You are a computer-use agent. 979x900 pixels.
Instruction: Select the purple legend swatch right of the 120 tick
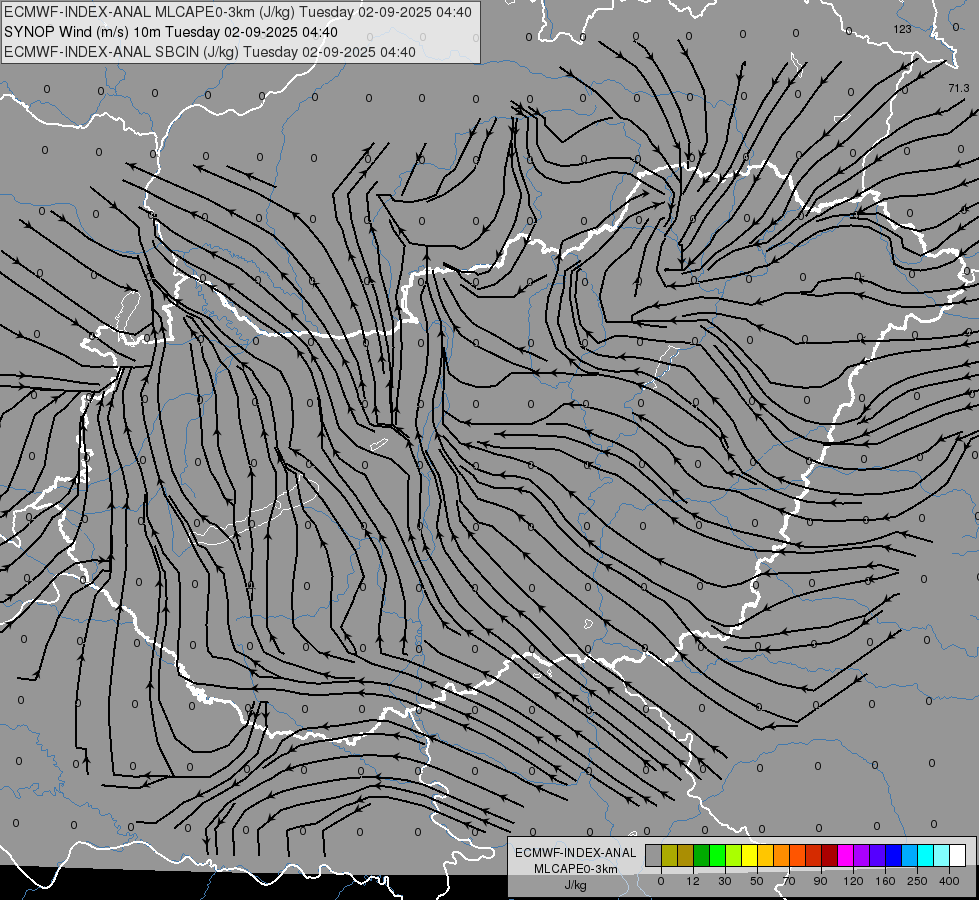coord(862,855)
